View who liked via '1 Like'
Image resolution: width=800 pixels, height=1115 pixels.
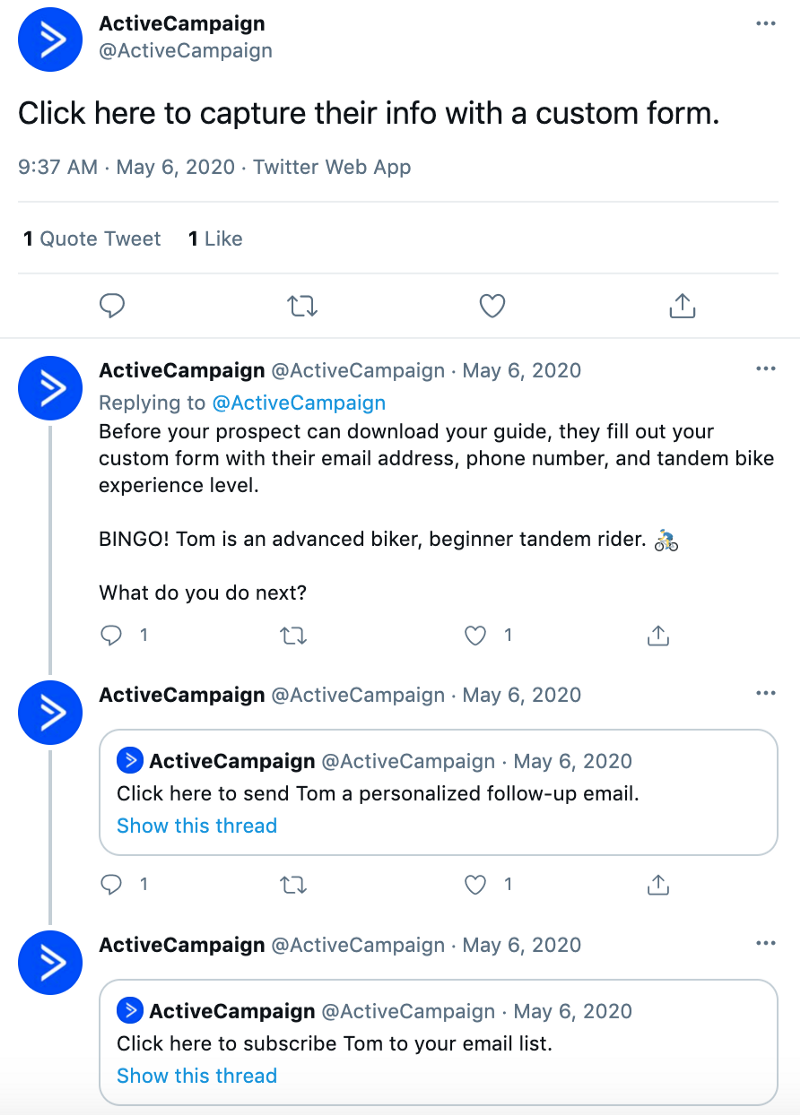(215, 239)
